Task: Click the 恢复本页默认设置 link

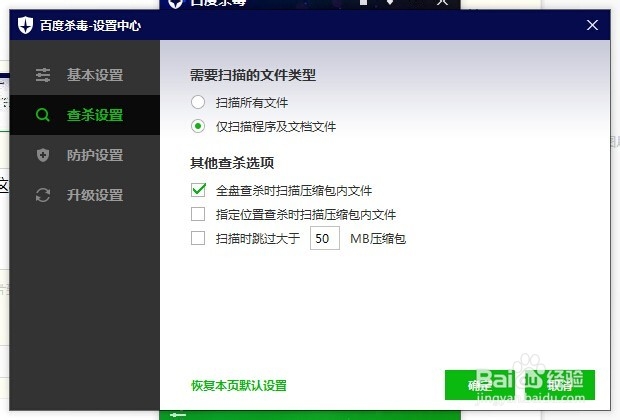Action: [239, 386]
